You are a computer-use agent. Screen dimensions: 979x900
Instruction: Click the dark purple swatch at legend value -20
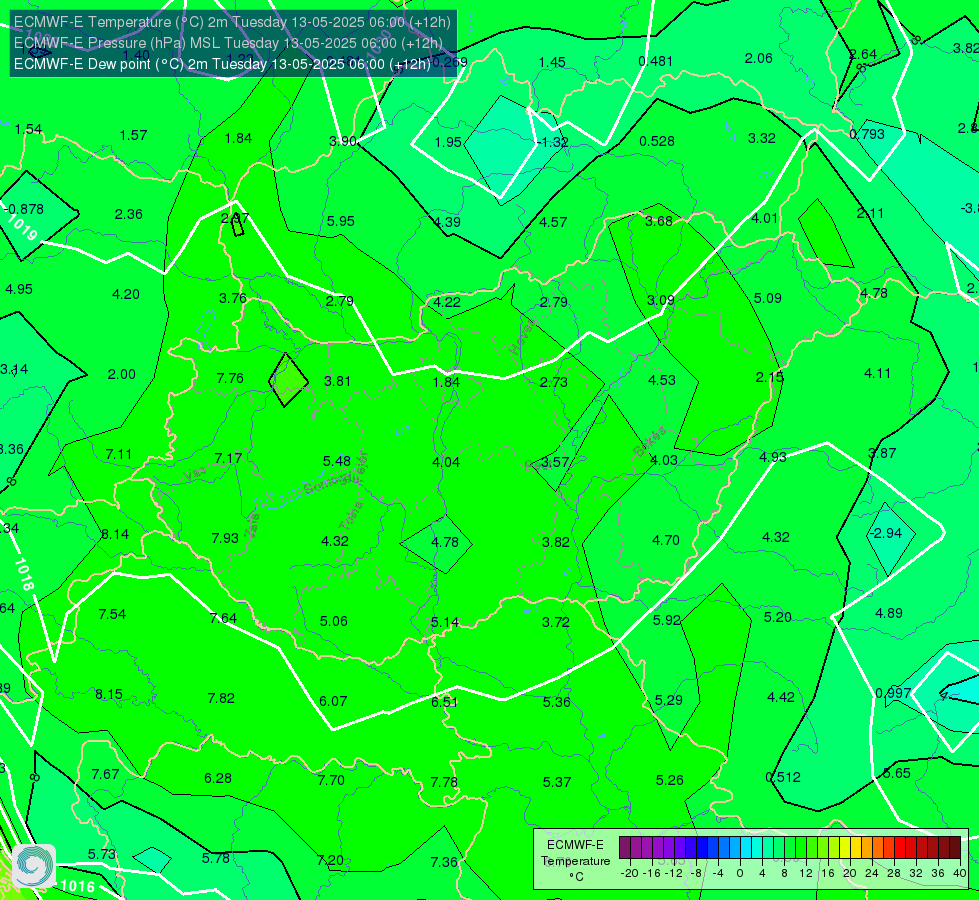(624, 848)
